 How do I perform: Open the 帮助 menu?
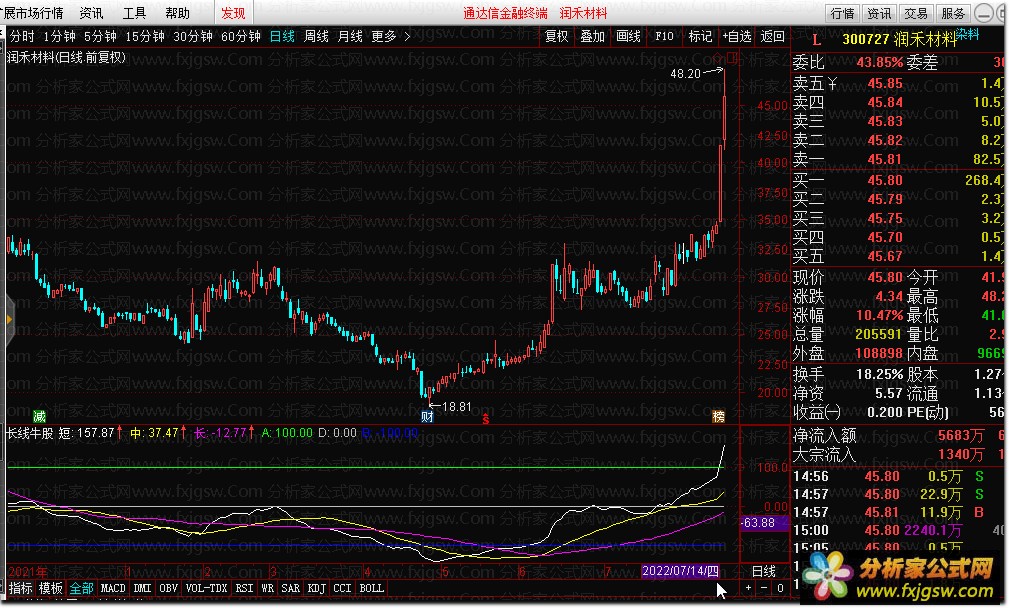coord(177,13)
